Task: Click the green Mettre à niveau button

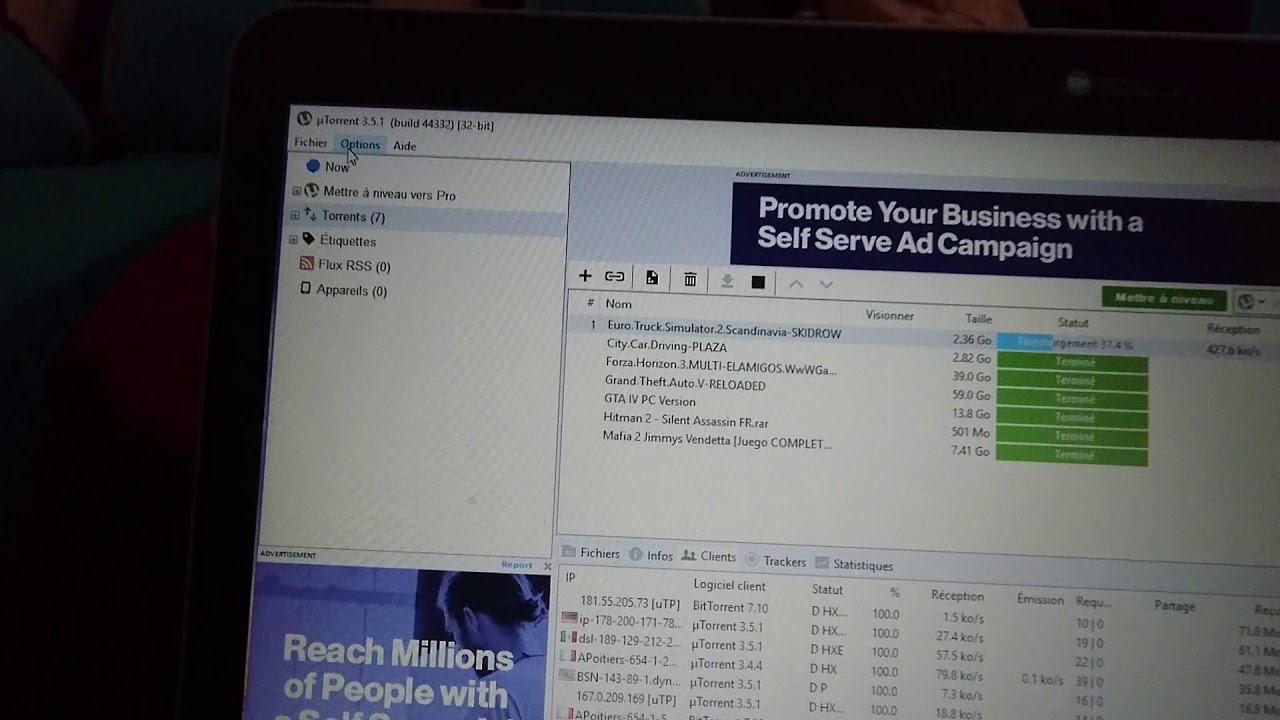Action: click(x=1164, y=298)
